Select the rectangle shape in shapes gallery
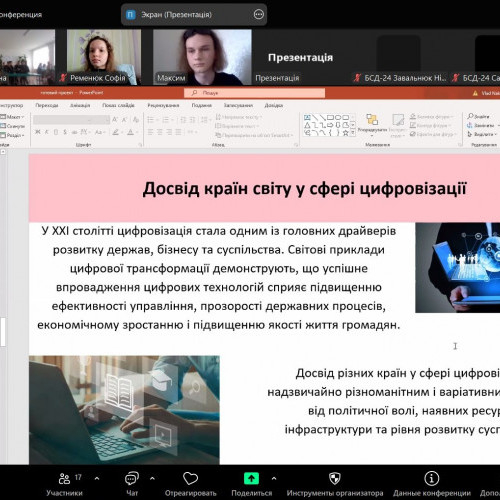The image size is (500, 500). pyautogui.click(x=330, y=117)
